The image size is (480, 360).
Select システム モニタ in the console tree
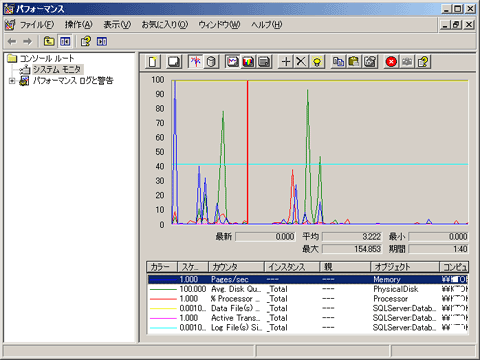[57, 69]
